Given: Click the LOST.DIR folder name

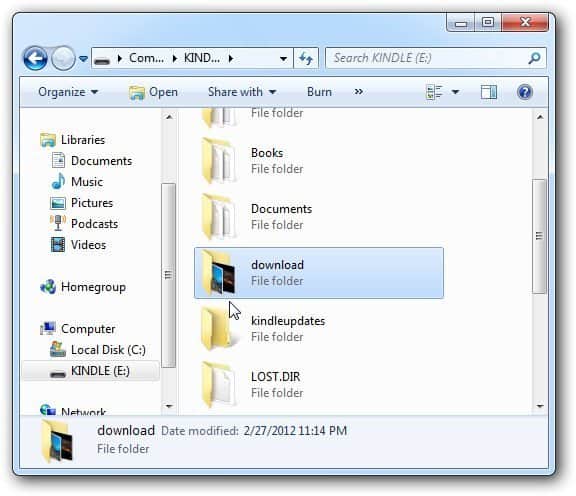Looking at the screenshot, I should pyautogui.click(x=276, y=377).
